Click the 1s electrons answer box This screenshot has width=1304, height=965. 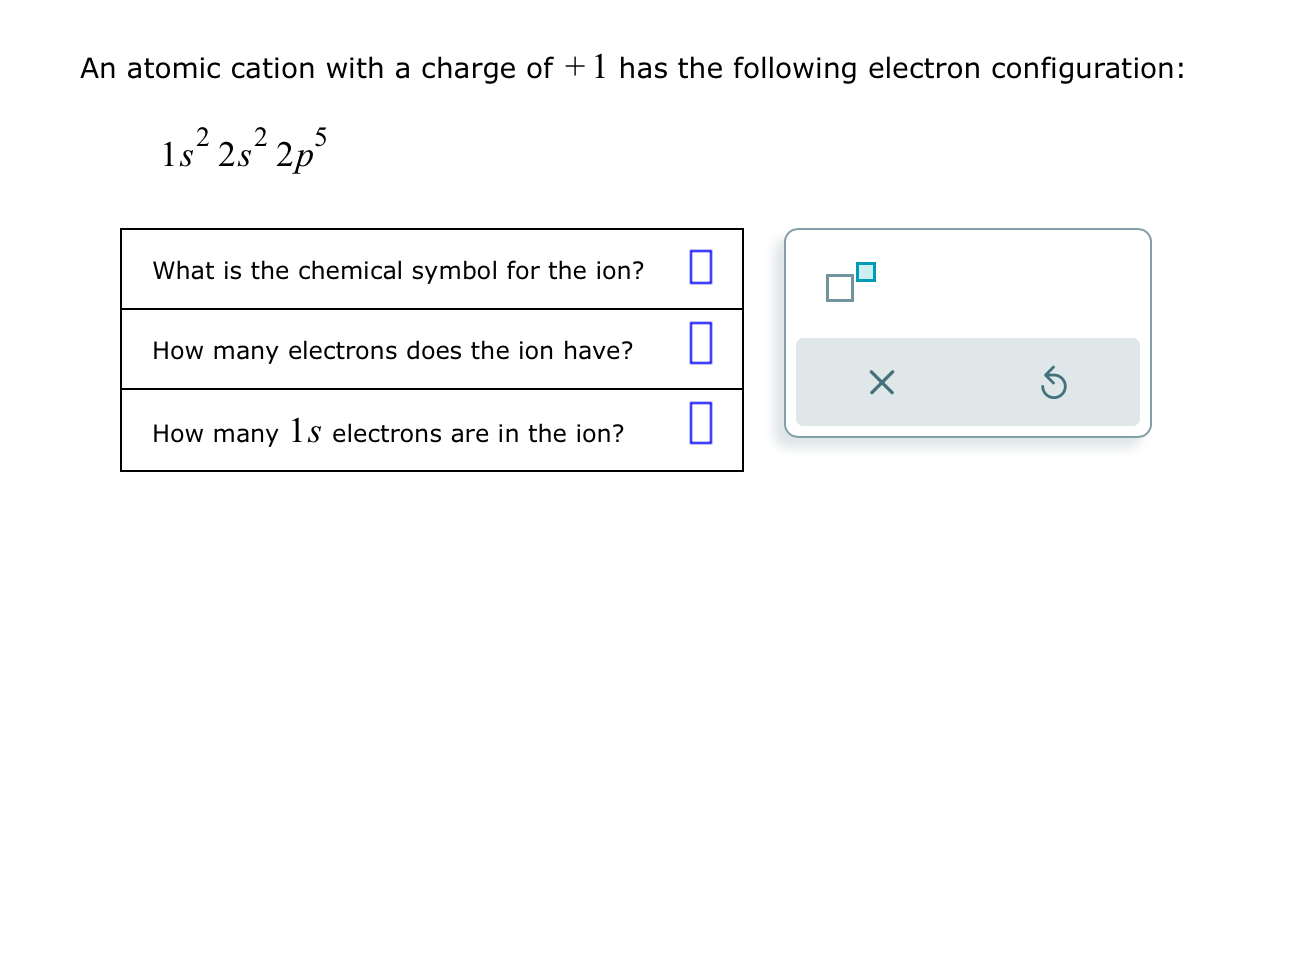pyautogui.click(x=701, y=424)
